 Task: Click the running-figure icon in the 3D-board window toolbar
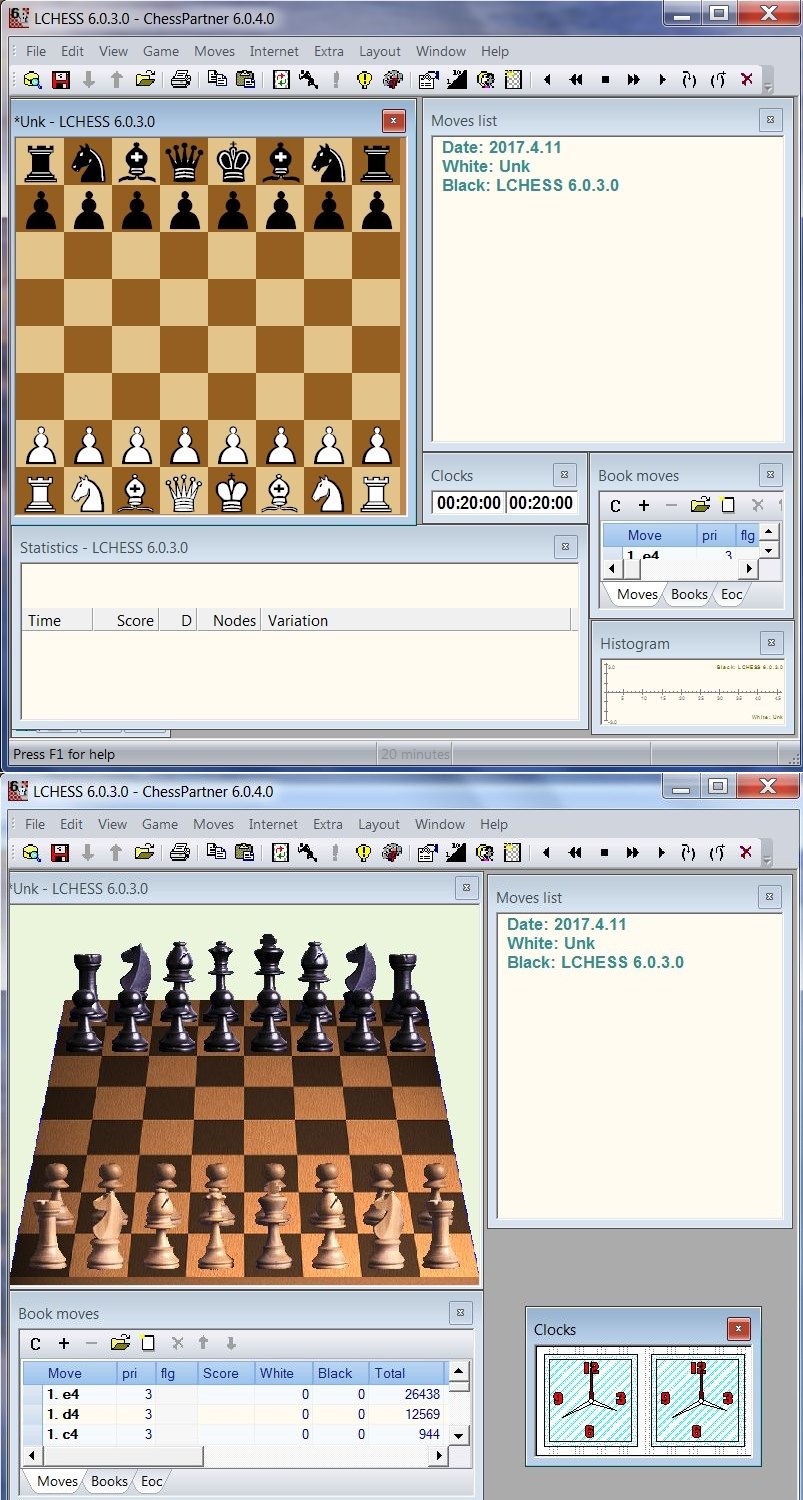308,853
